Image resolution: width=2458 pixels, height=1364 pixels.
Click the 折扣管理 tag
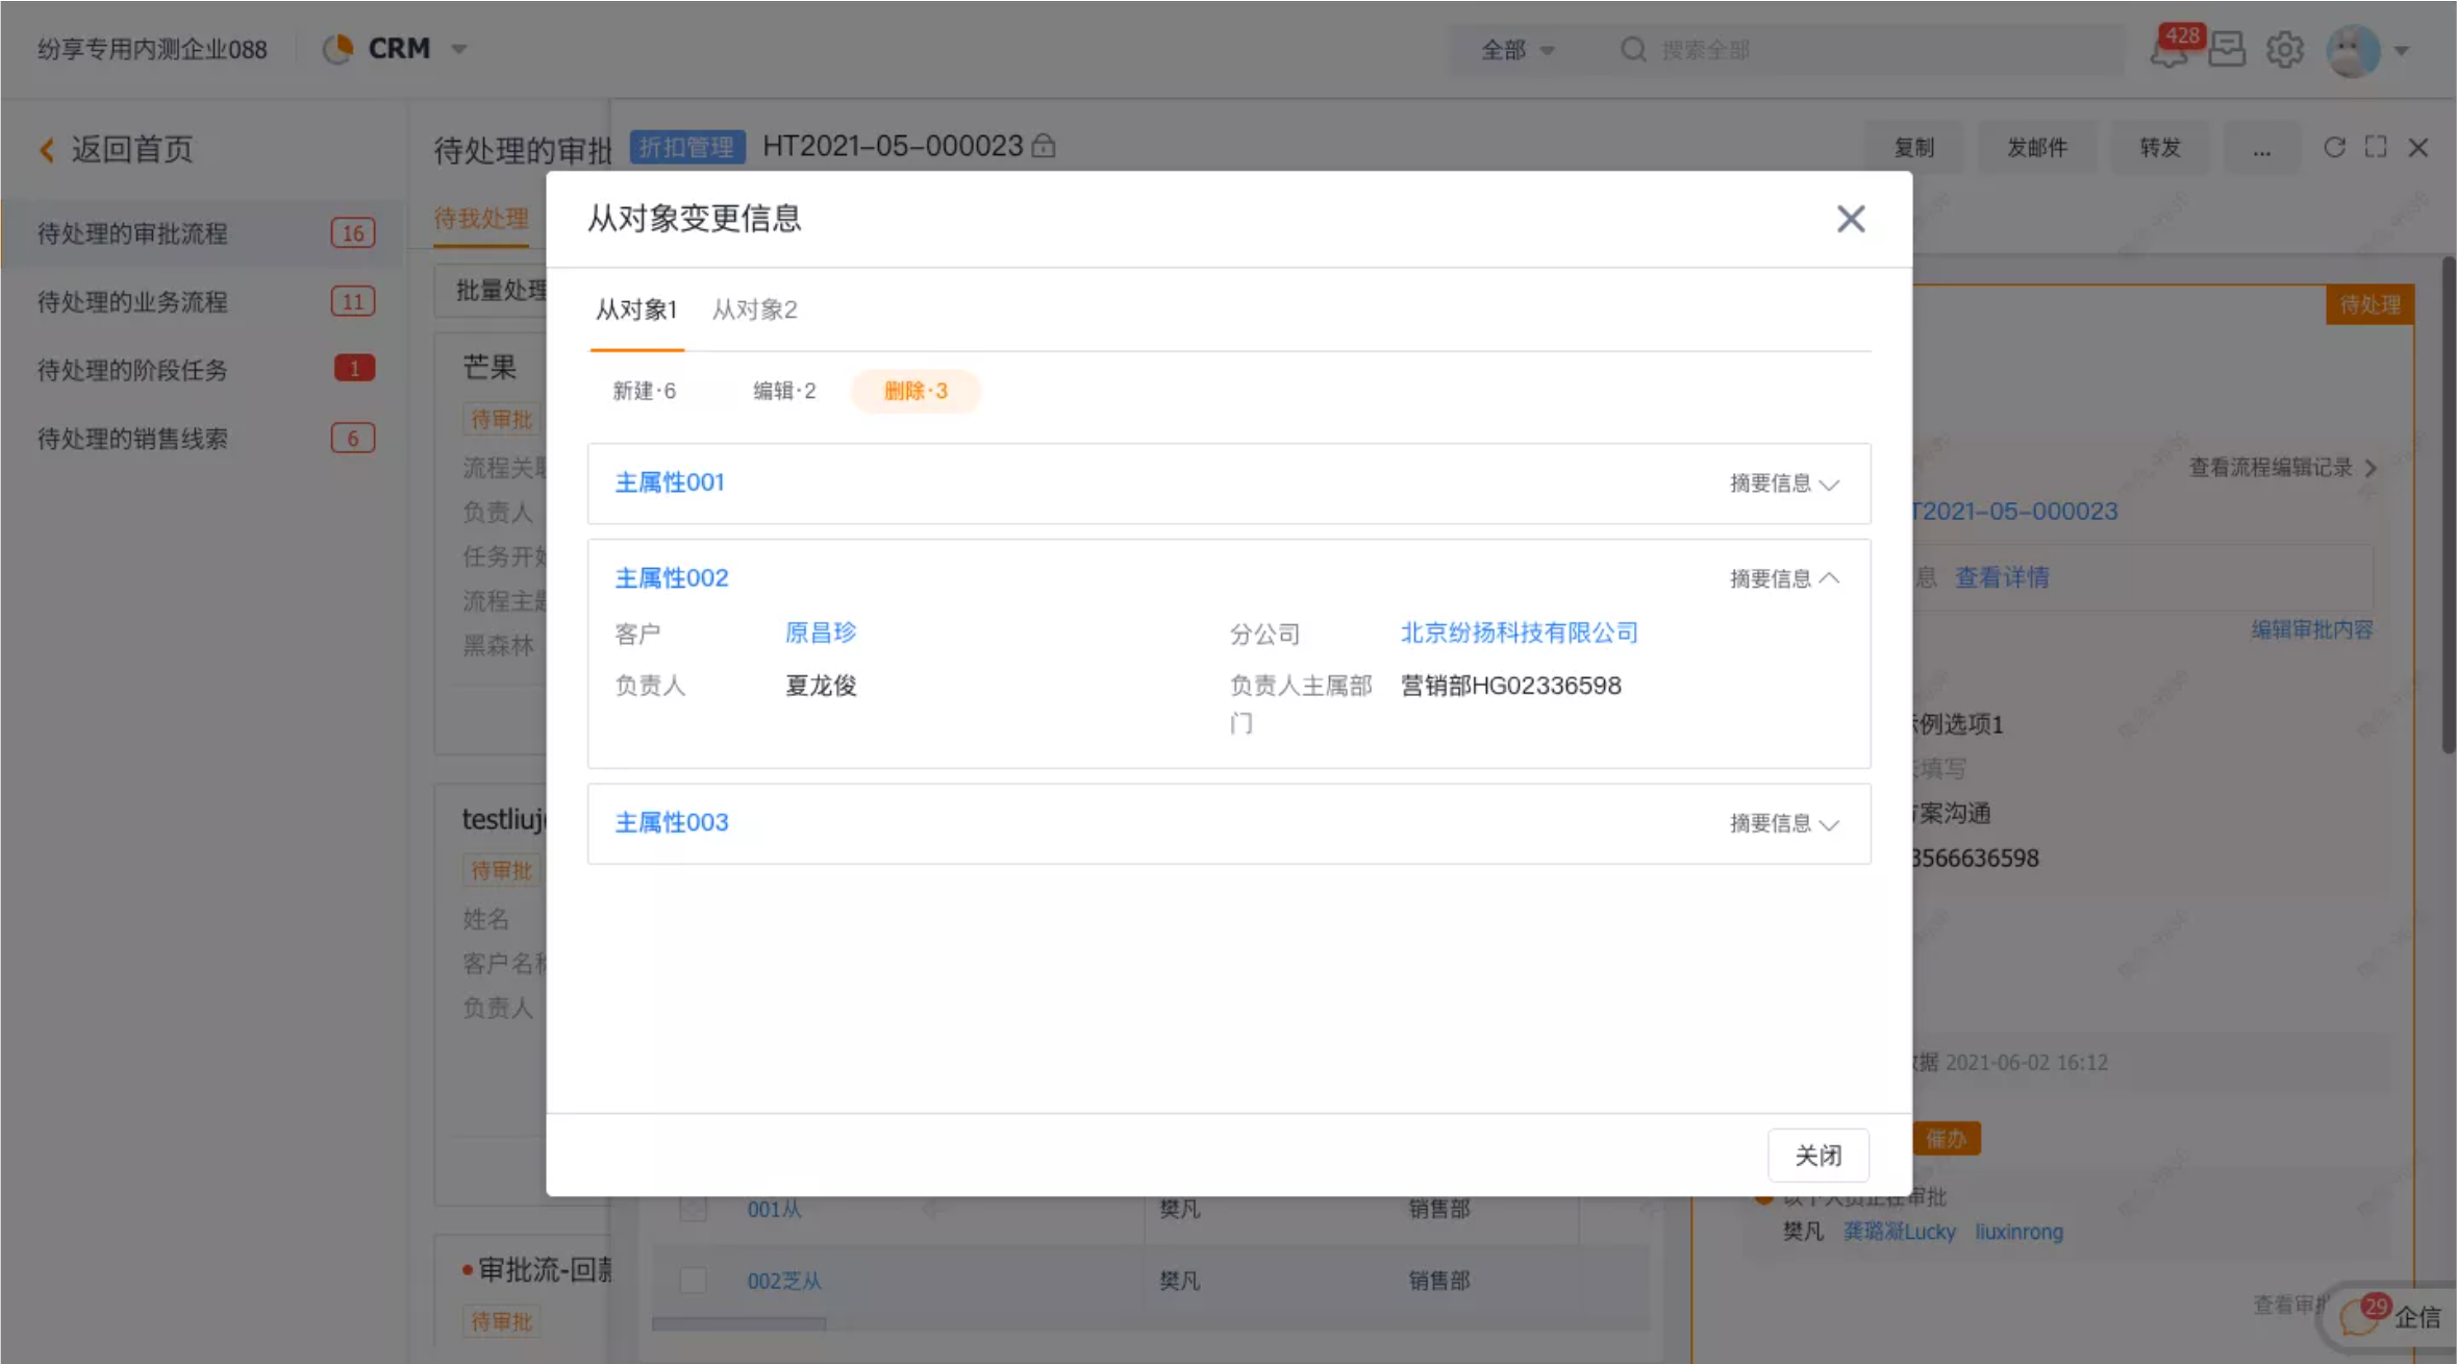687,147
